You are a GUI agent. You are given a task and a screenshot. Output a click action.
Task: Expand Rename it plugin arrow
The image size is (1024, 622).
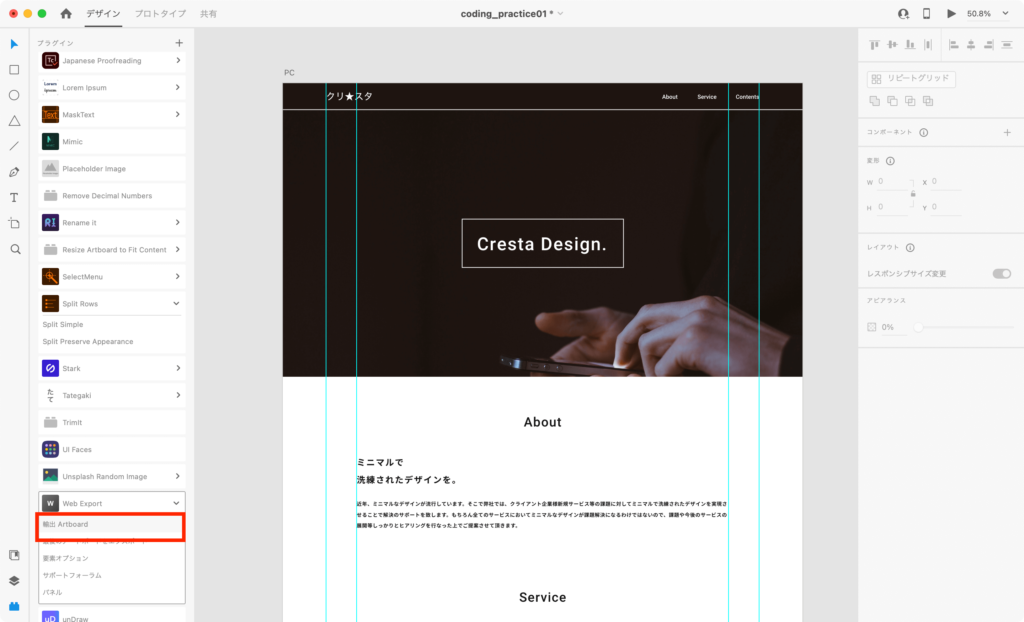point(178,222)
